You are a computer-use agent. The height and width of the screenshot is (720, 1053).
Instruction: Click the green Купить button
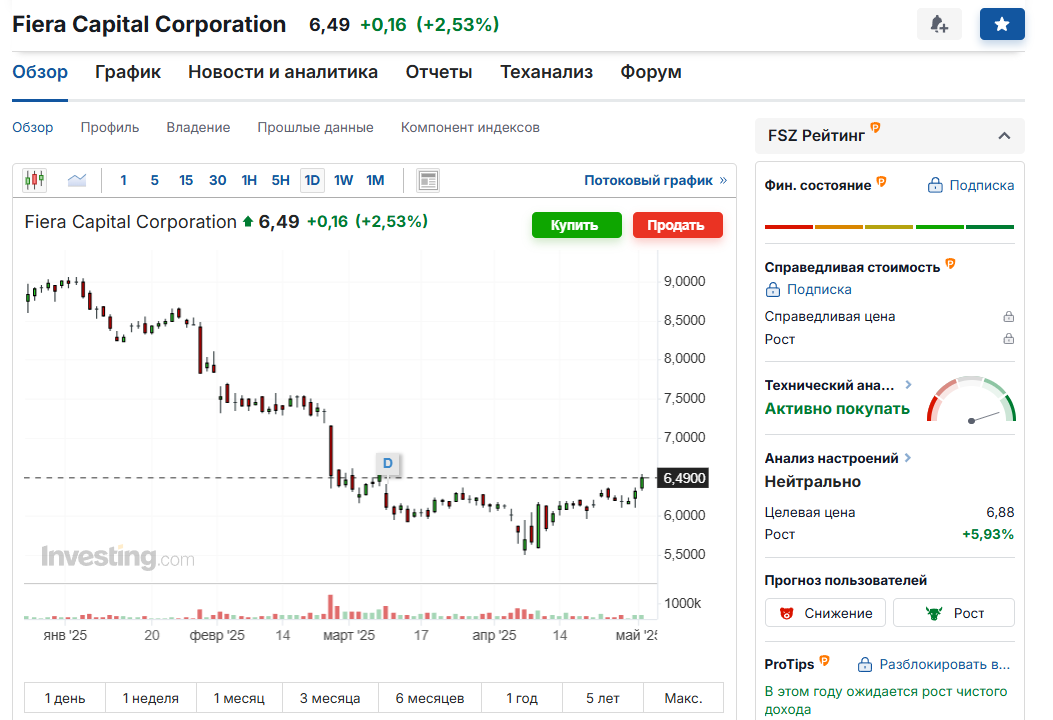click(x=576, y=225)
